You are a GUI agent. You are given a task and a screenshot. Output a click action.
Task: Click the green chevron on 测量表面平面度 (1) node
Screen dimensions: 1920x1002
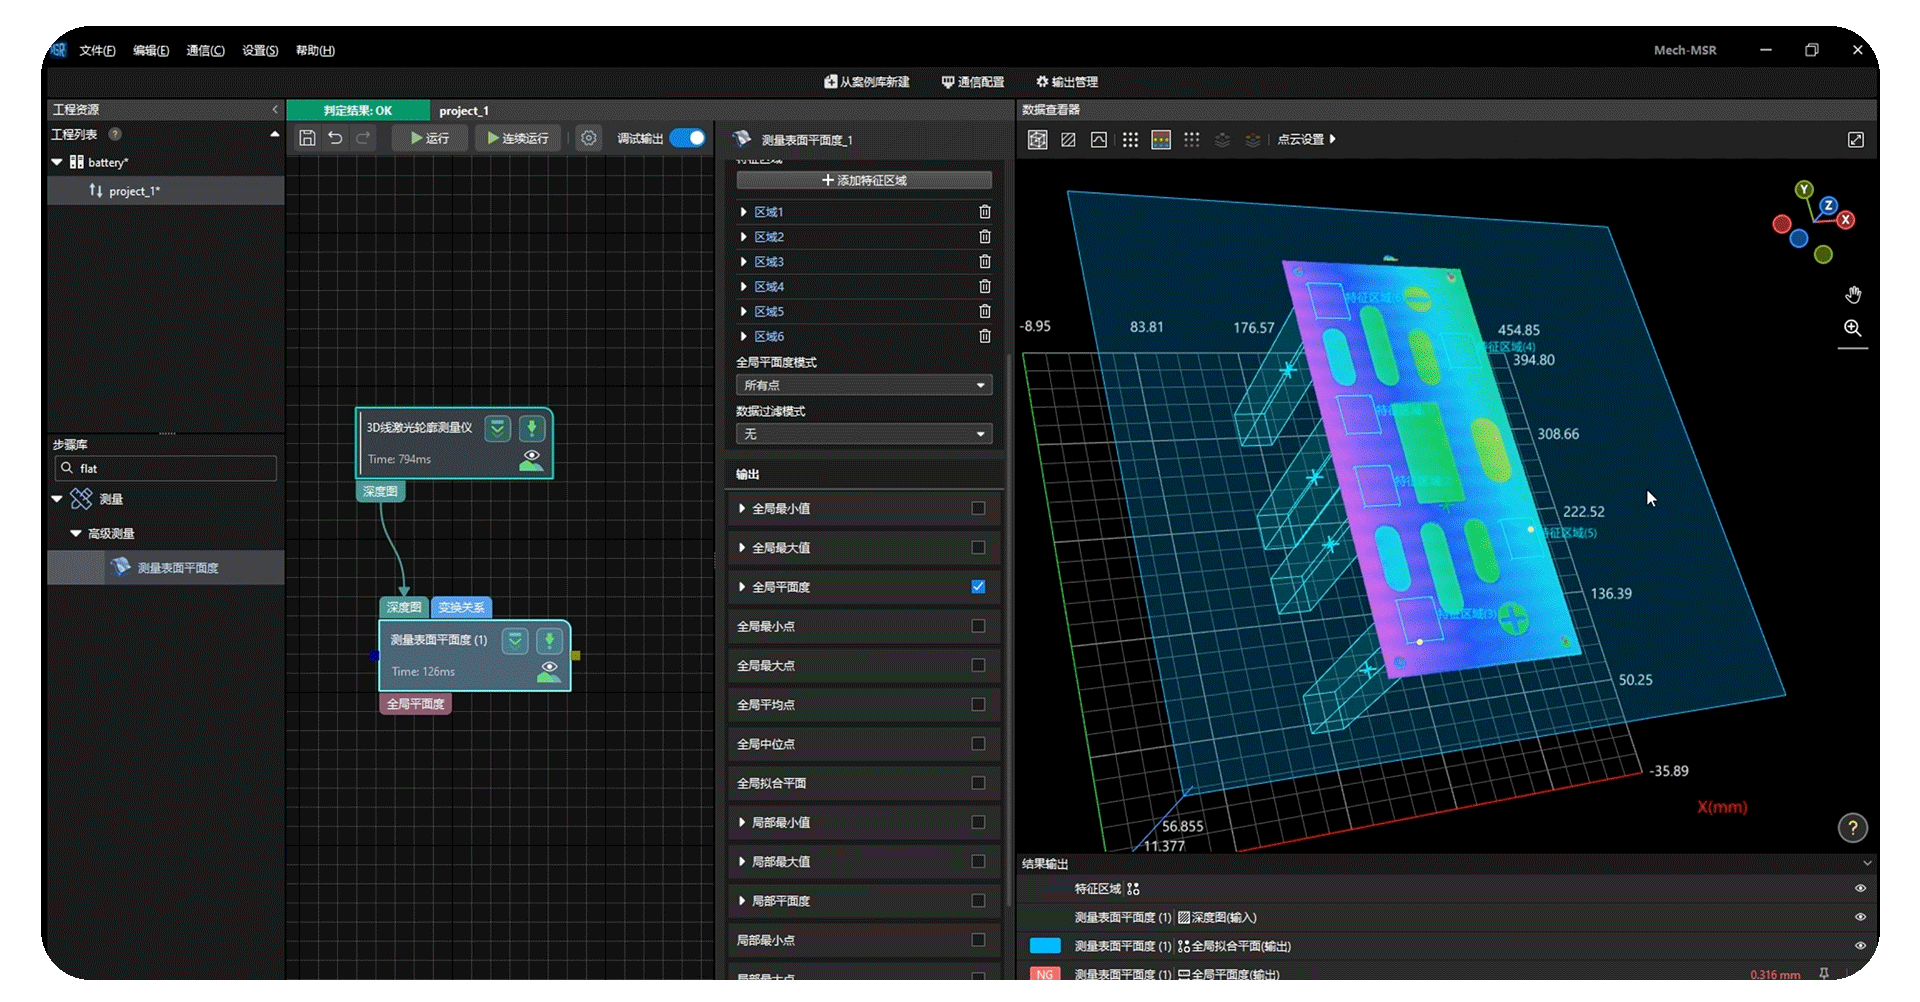515,641
